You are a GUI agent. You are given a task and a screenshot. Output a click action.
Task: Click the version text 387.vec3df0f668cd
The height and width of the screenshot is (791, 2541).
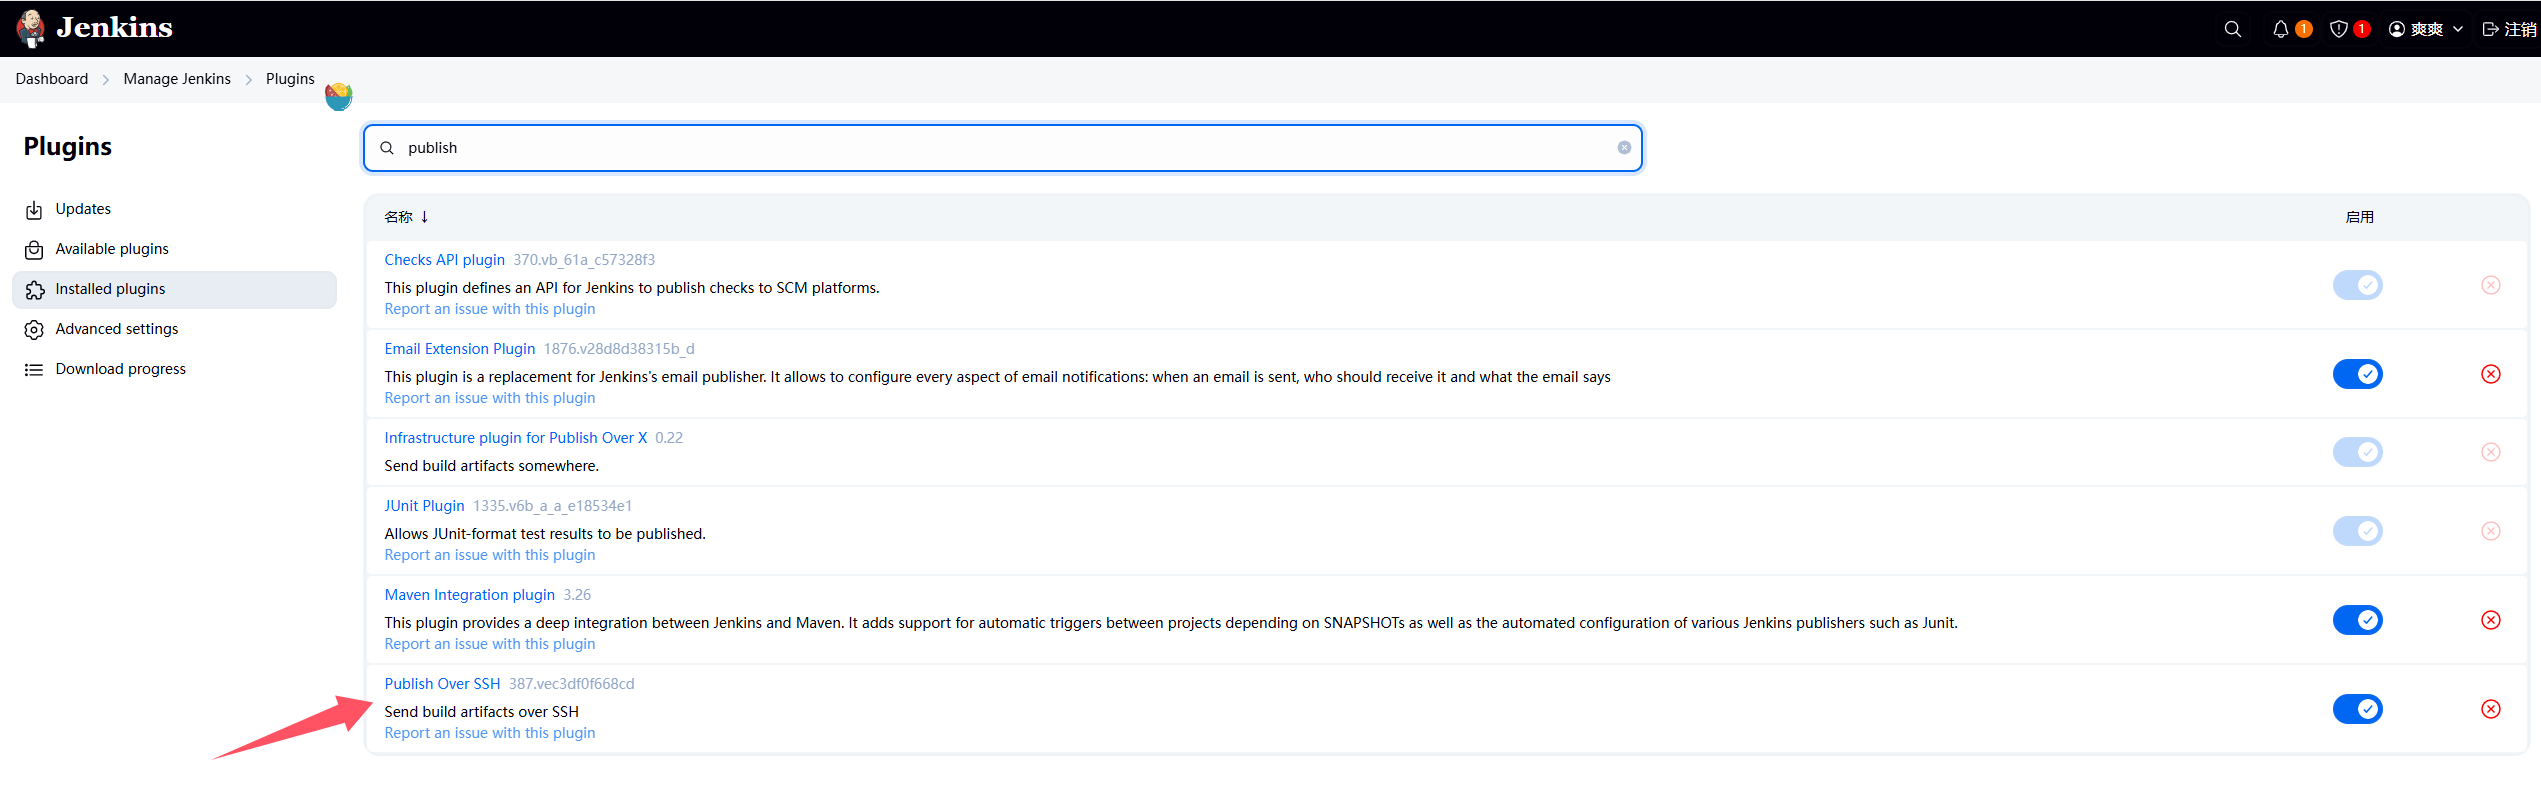point(572,684)
